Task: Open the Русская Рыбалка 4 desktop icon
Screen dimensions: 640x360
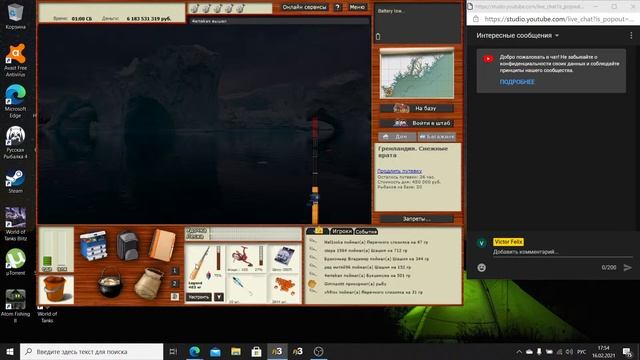Action: [x=16, y=142]
